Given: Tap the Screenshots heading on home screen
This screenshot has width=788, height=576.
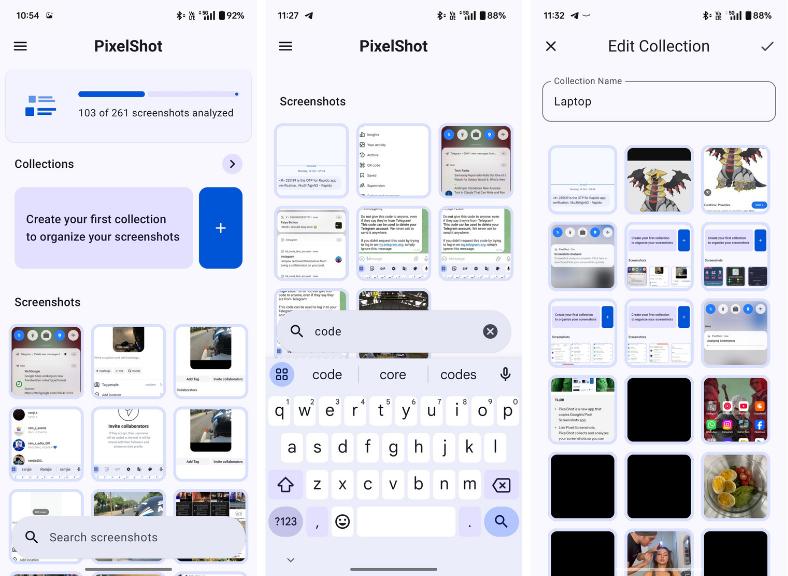Looking at the screenshot, I should (x=47, y=302).
